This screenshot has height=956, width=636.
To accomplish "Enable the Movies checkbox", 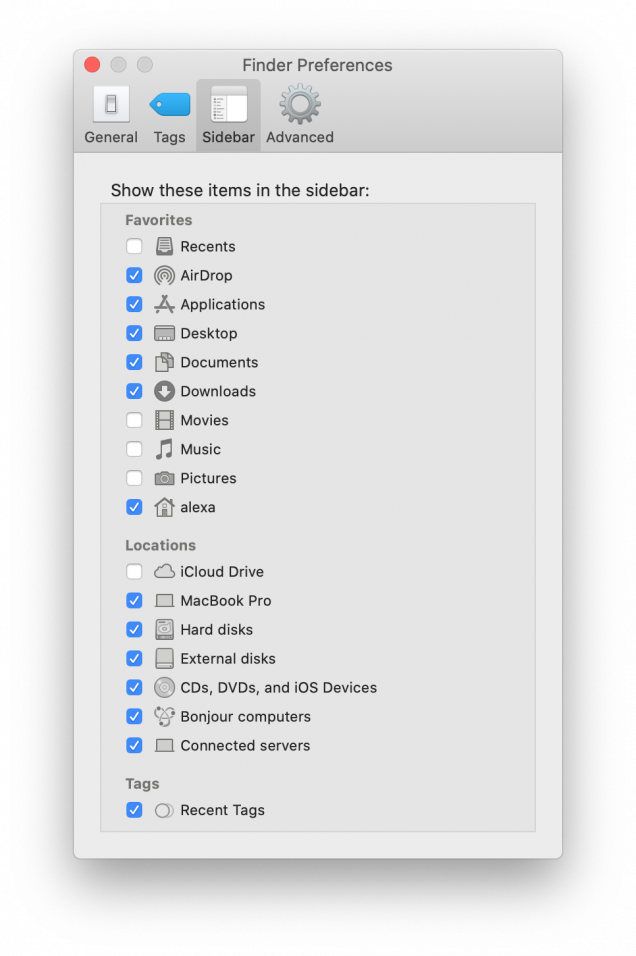I will pyautogui.click(x=134, y=420).
